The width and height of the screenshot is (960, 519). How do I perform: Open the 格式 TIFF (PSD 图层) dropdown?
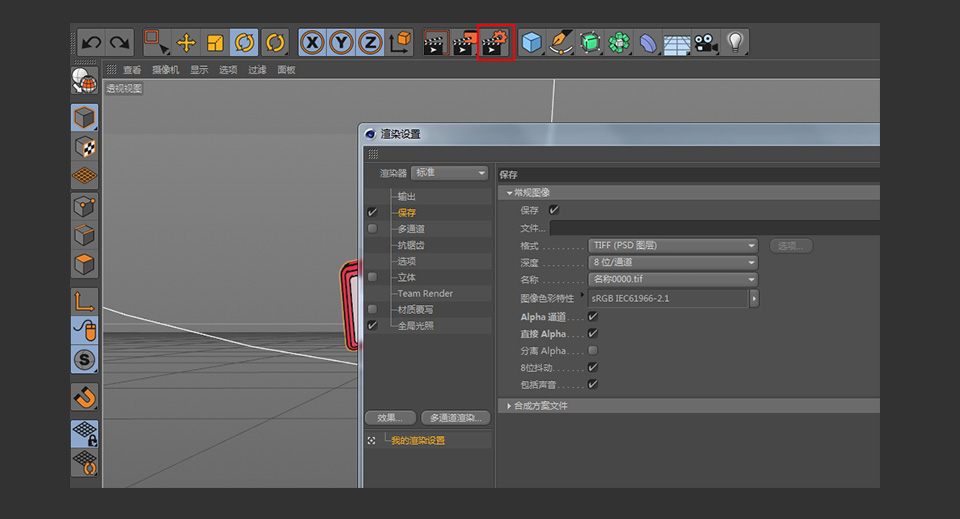(673, 245)
